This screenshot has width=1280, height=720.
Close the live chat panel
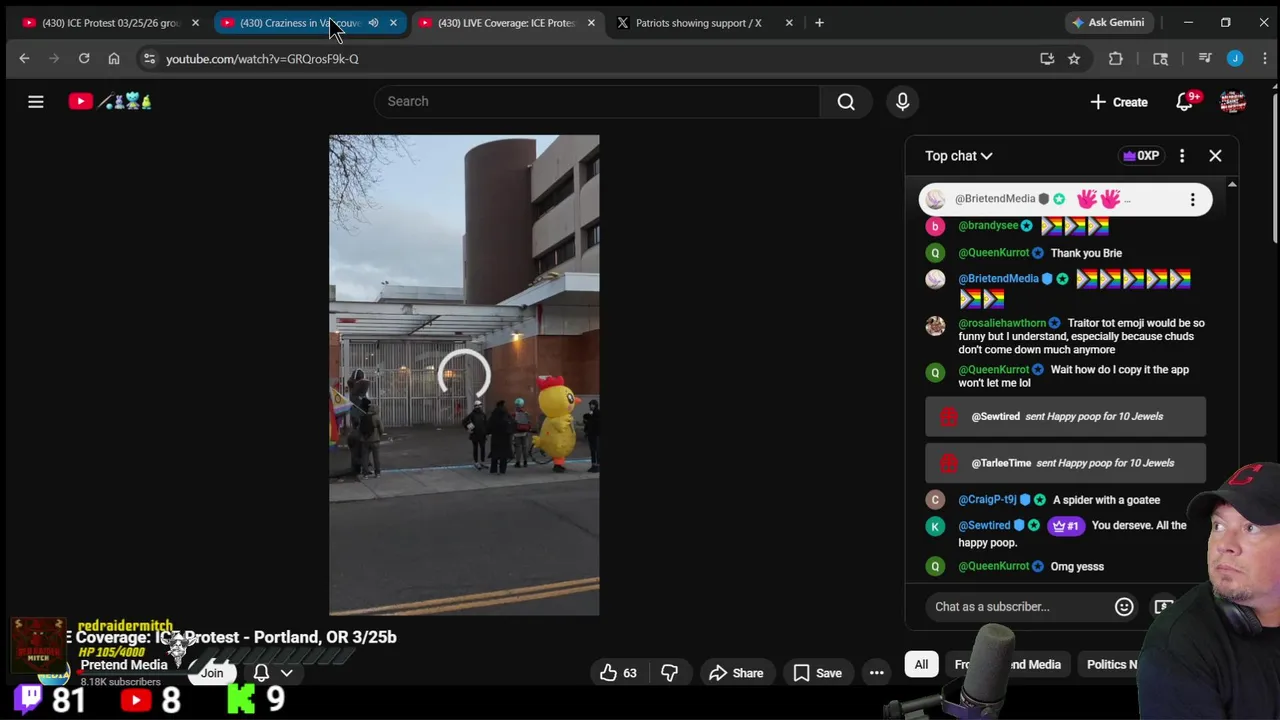coord(1215,156)
